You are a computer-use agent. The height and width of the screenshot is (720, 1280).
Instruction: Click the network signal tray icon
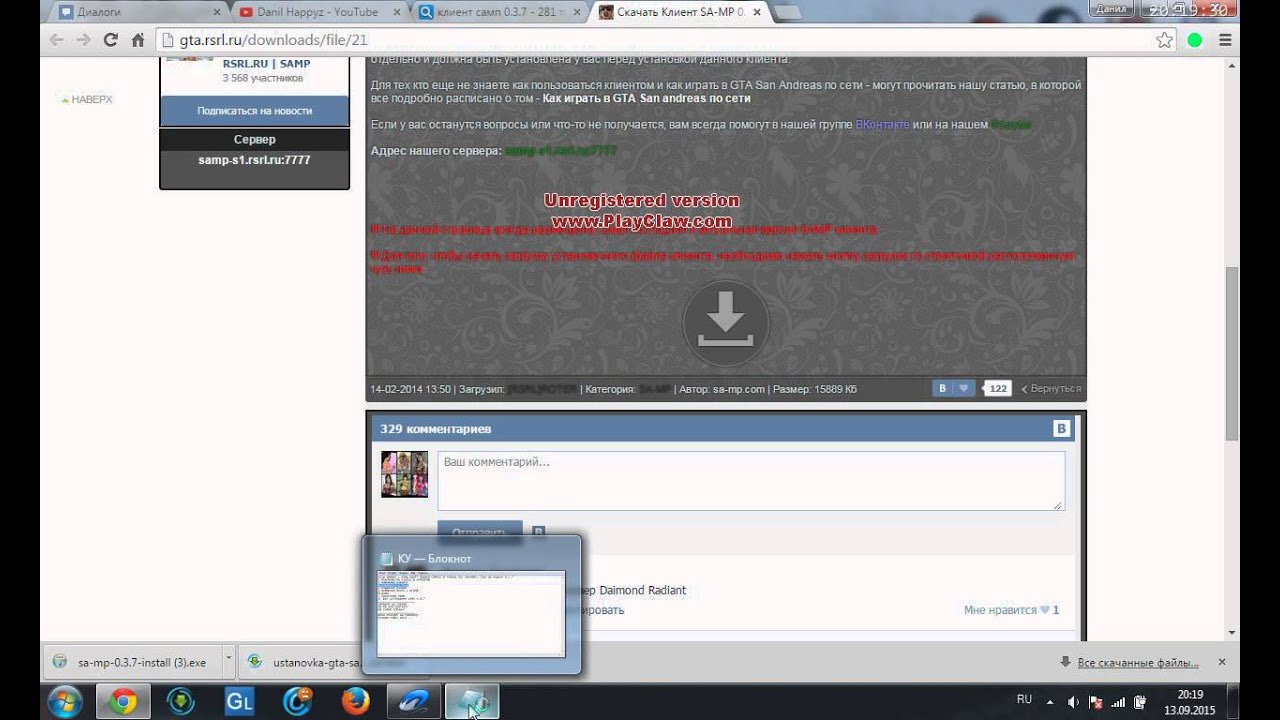(1118, 702)
